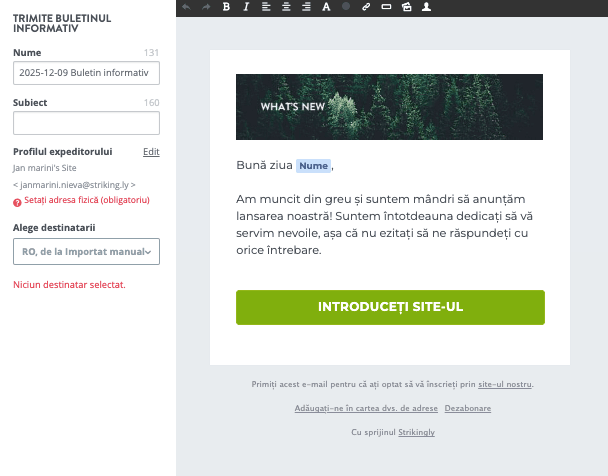Center align the text
The image size is (608, 476).
pyautogui.click(x=286, y=7)
